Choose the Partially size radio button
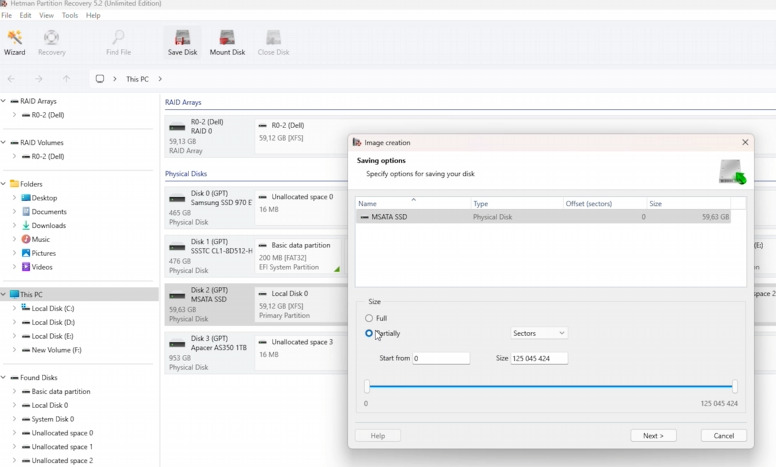The height and width of the screenshot is (467, 776). click(x=369, y=333)
